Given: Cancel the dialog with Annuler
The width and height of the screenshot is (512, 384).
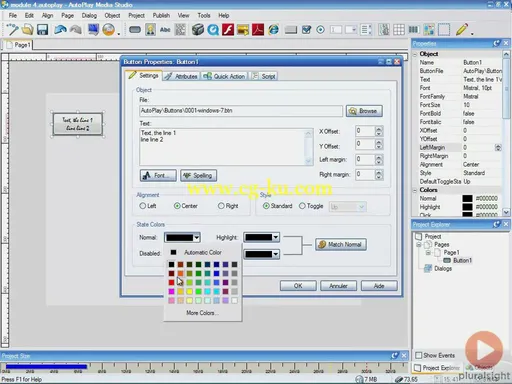Looking at the screenshot, I should [x=338, y=286].
